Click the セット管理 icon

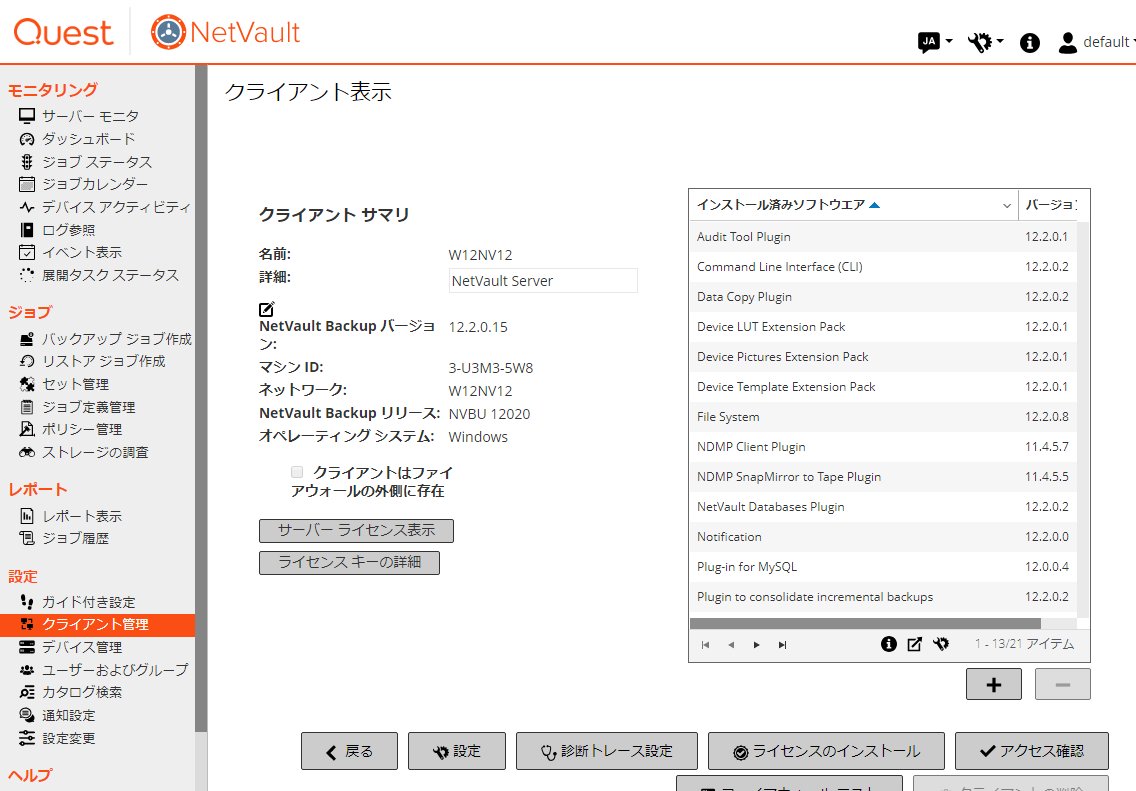[x=27, y=384]
